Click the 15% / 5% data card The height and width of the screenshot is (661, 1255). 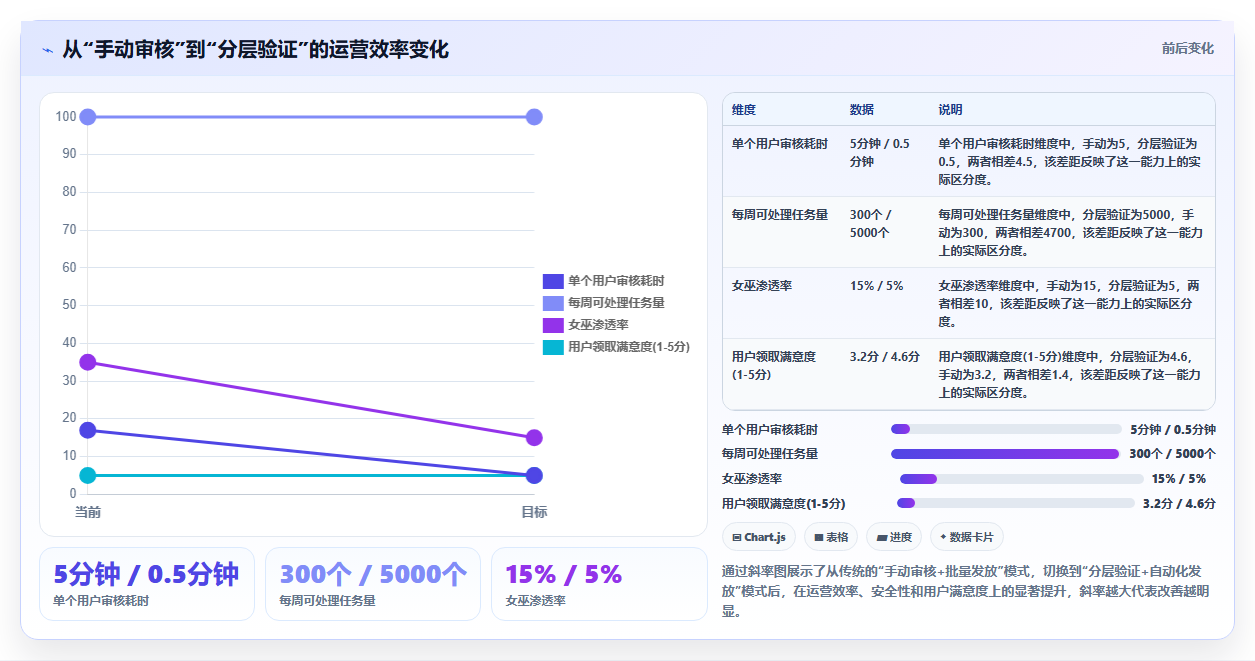[599, 584]
